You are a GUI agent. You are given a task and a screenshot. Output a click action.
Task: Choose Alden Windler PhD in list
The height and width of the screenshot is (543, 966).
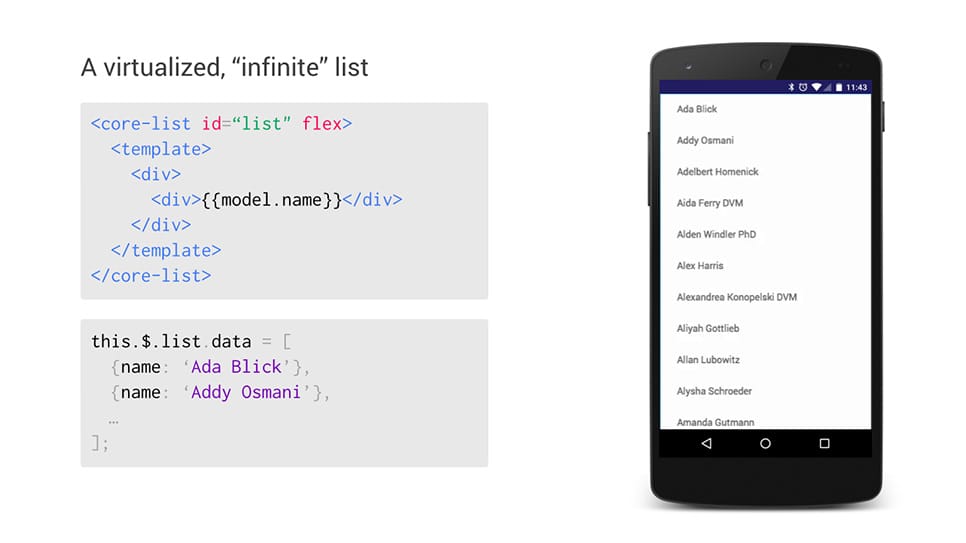pos(716,234)
